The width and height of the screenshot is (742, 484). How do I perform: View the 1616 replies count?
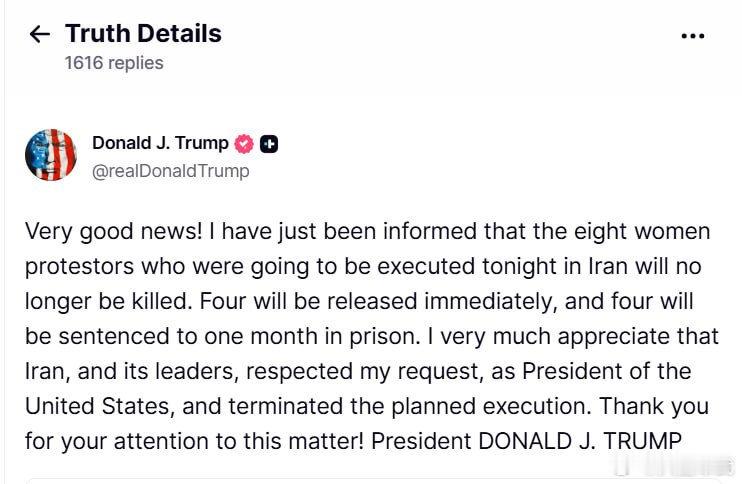coord(113,63)
